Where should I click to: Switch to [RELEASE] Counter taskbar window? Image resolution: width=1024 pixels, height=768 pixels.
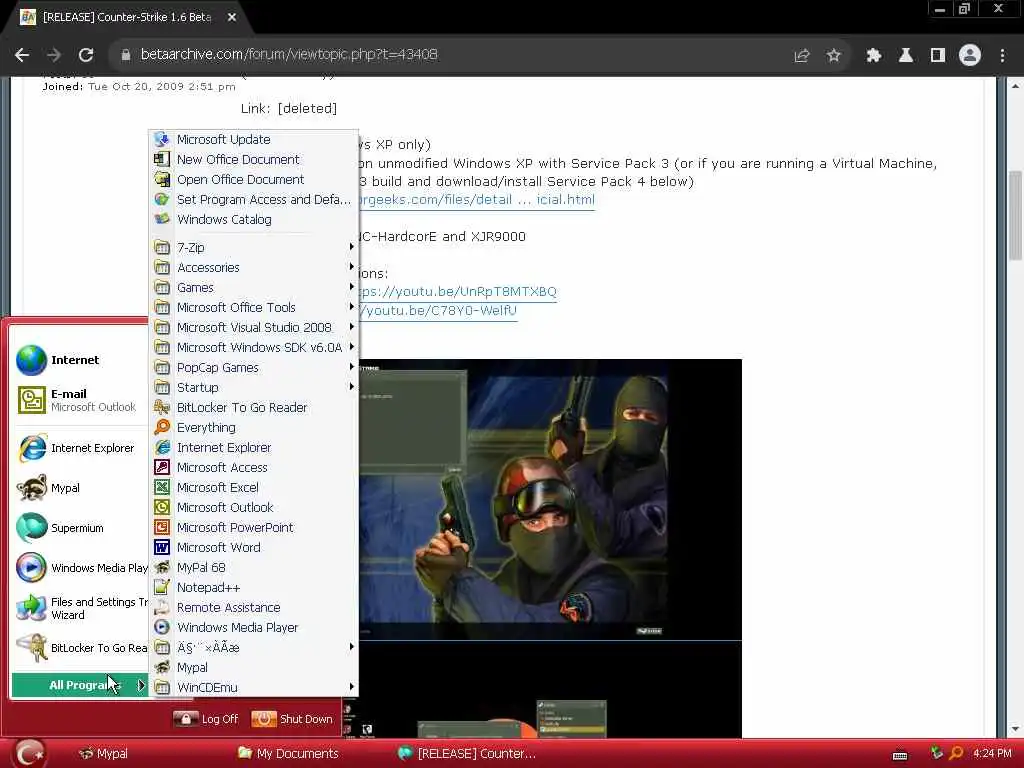[x=467, y=753]
